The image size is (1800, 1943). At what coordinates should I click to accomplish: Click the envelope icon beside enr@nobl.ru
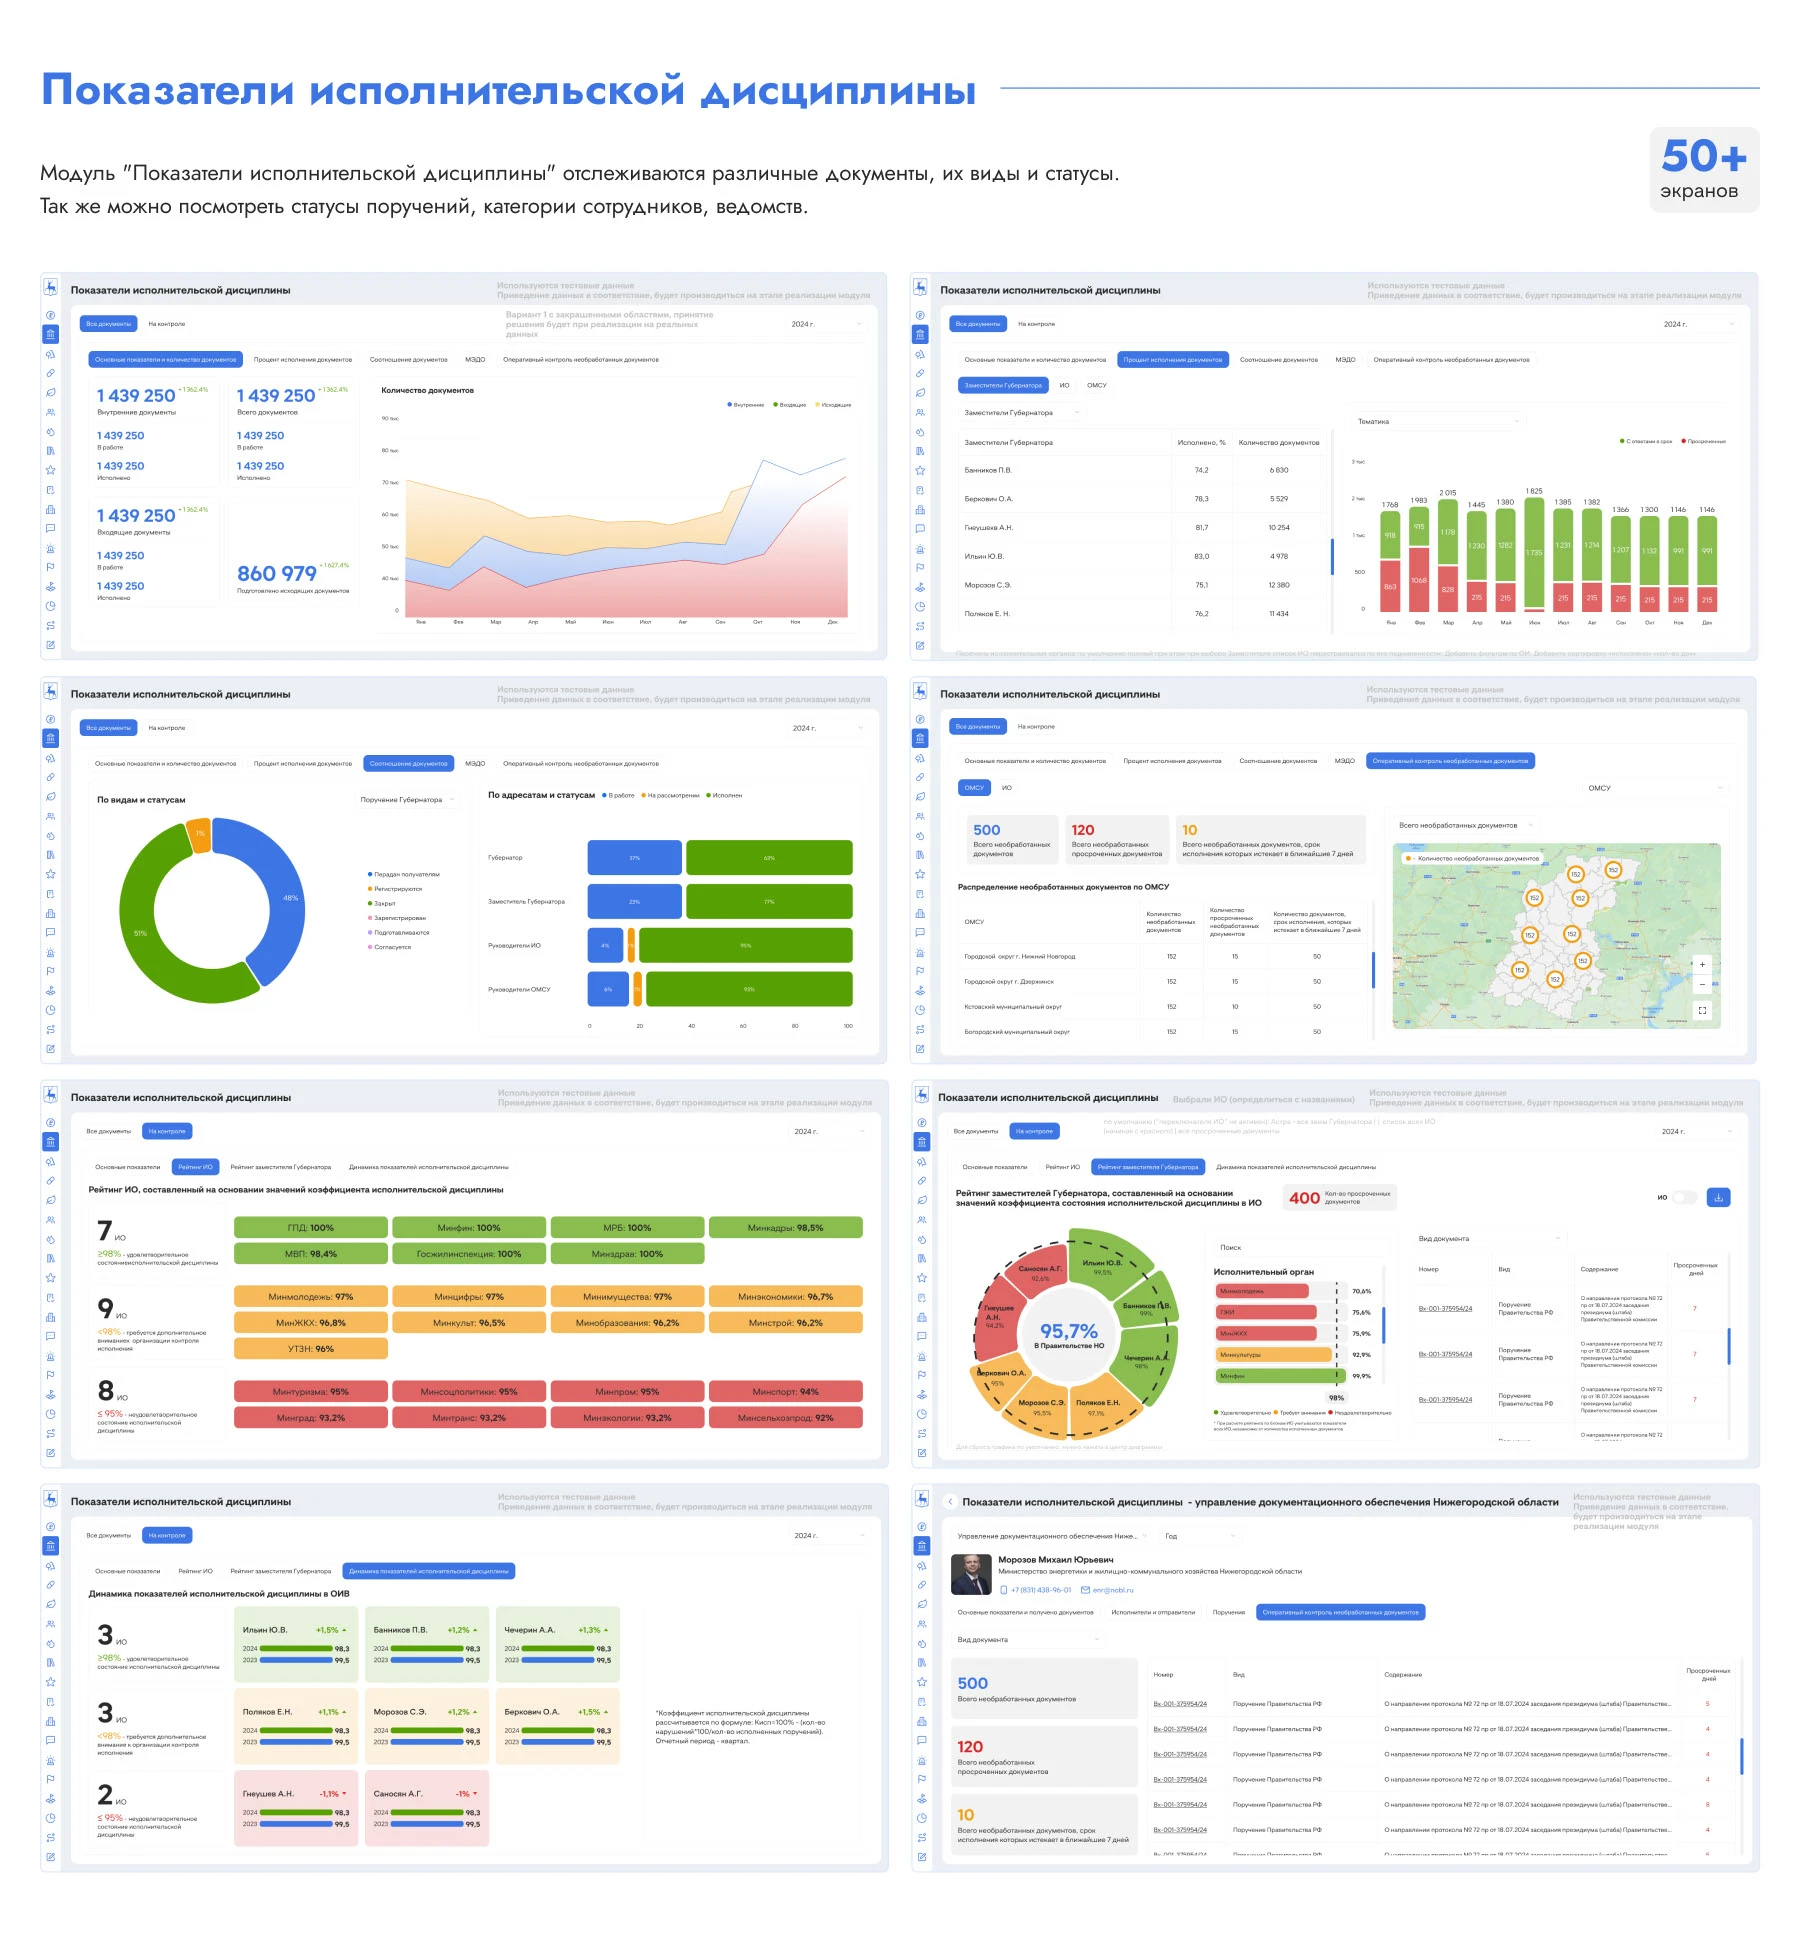coord(1085,1590)
